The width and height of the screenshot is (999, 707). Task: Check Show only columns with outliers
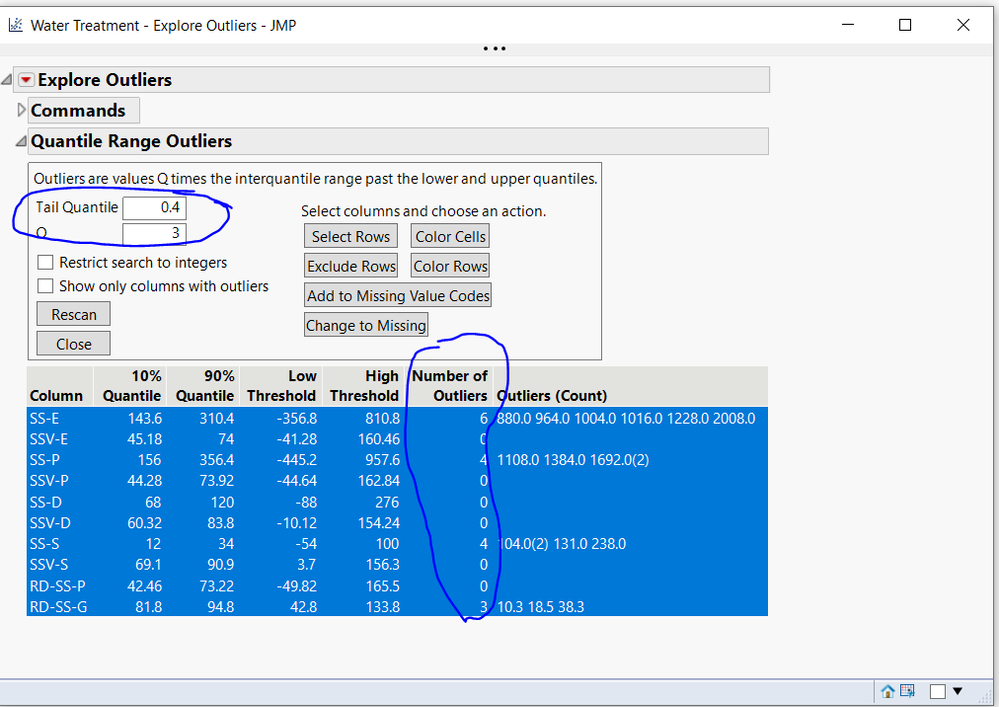click(x=46, y=286)
